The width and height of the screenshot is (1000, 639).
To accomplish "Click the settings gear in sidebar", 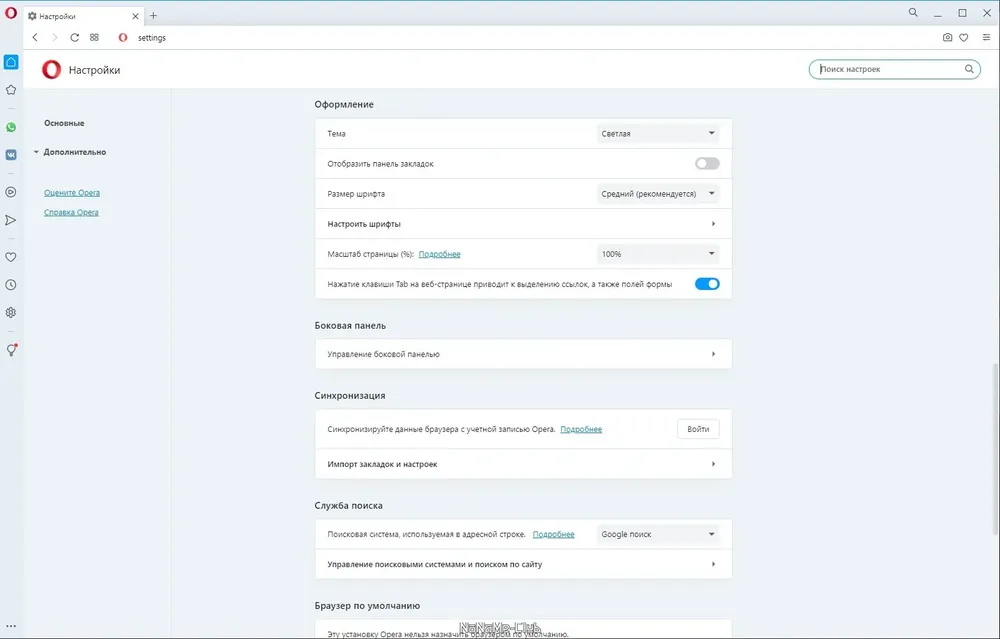I will pyautogui.click(x=11, y=312).
